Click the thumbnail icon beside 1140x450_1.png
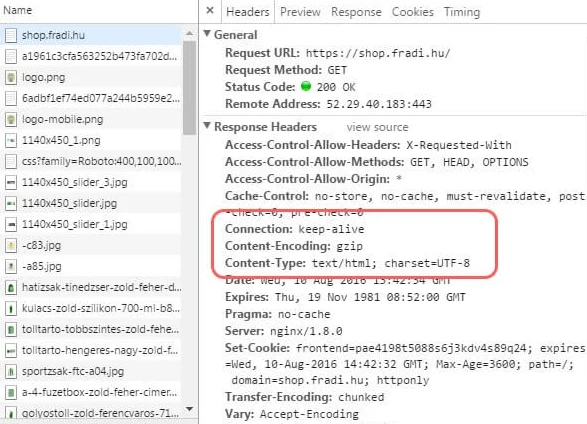The image size is (587, 424). (x=11, y=140)
